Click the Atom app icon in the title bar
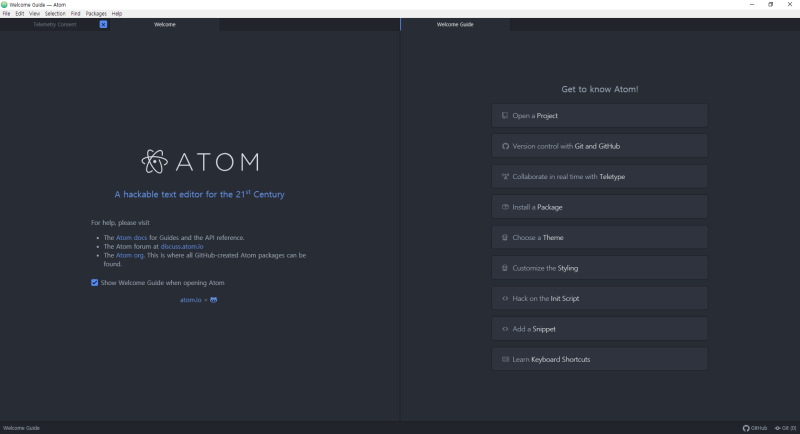The width and height of the screenshot is (800, 434). [4, 5]
